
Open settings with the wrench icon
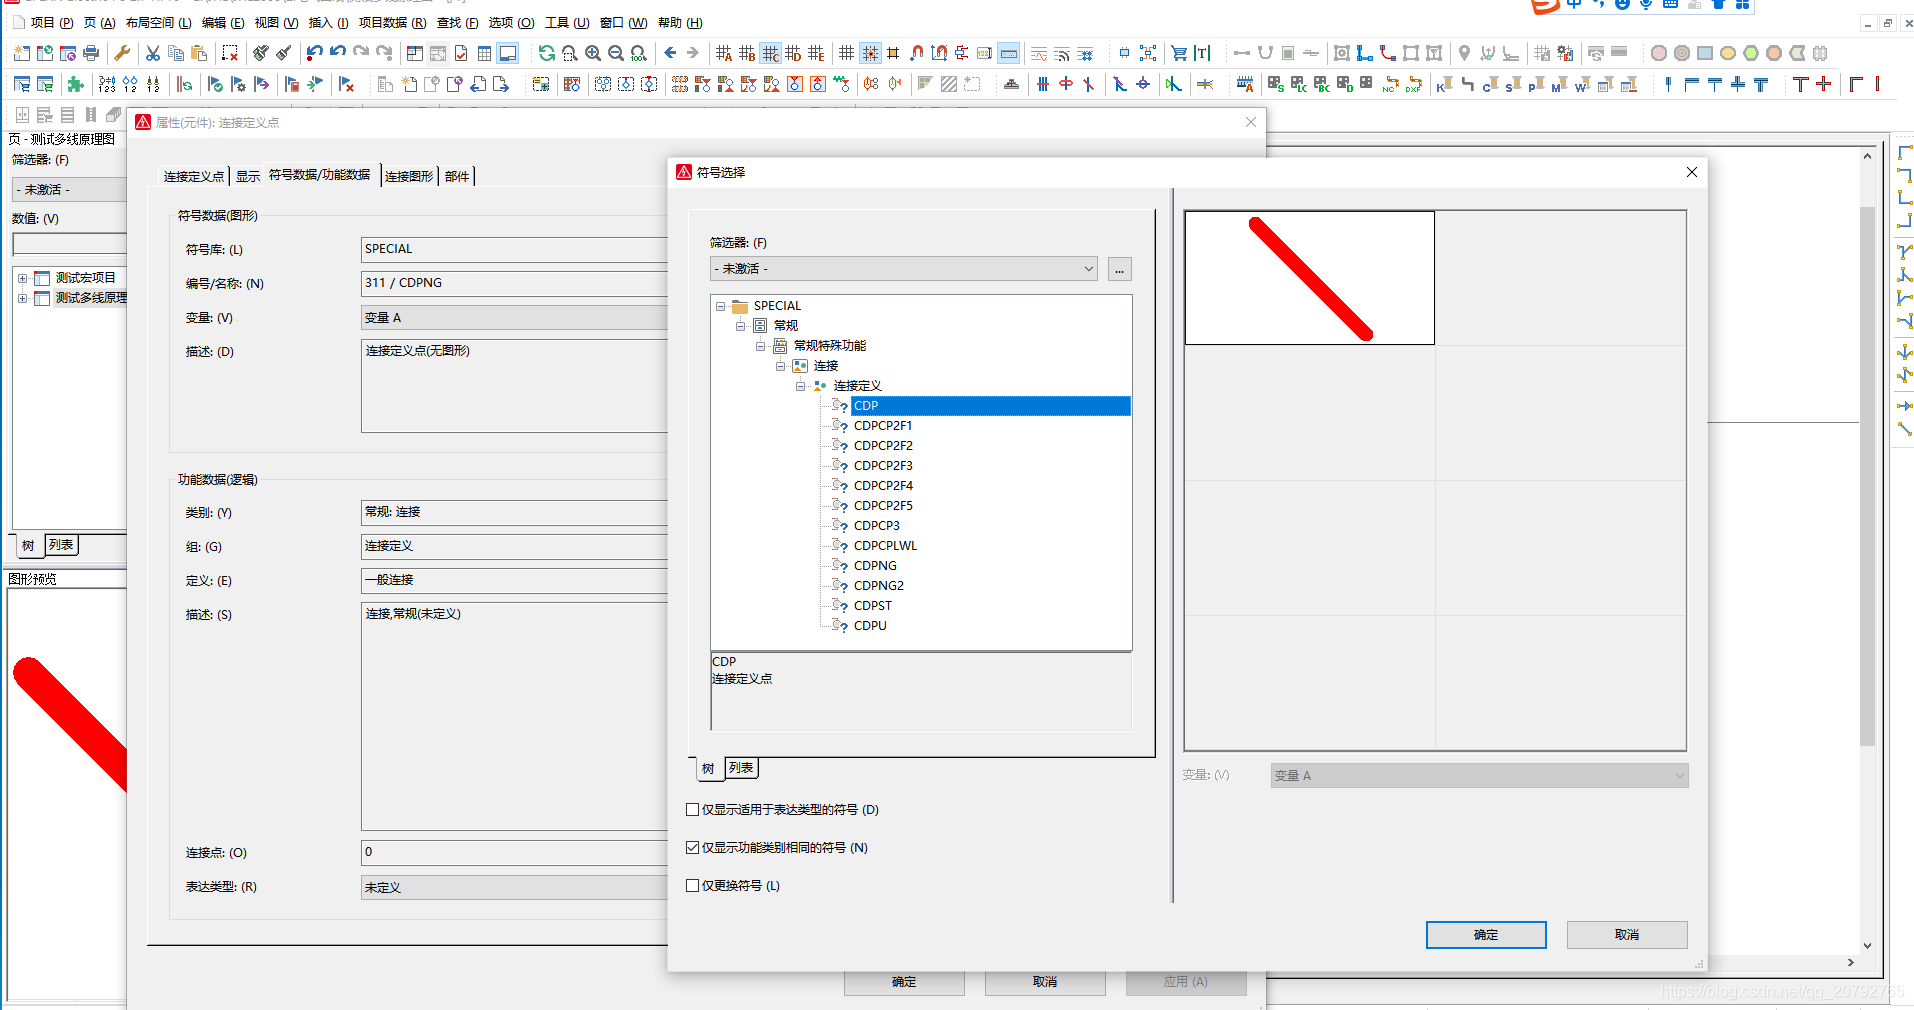[122, 53]
